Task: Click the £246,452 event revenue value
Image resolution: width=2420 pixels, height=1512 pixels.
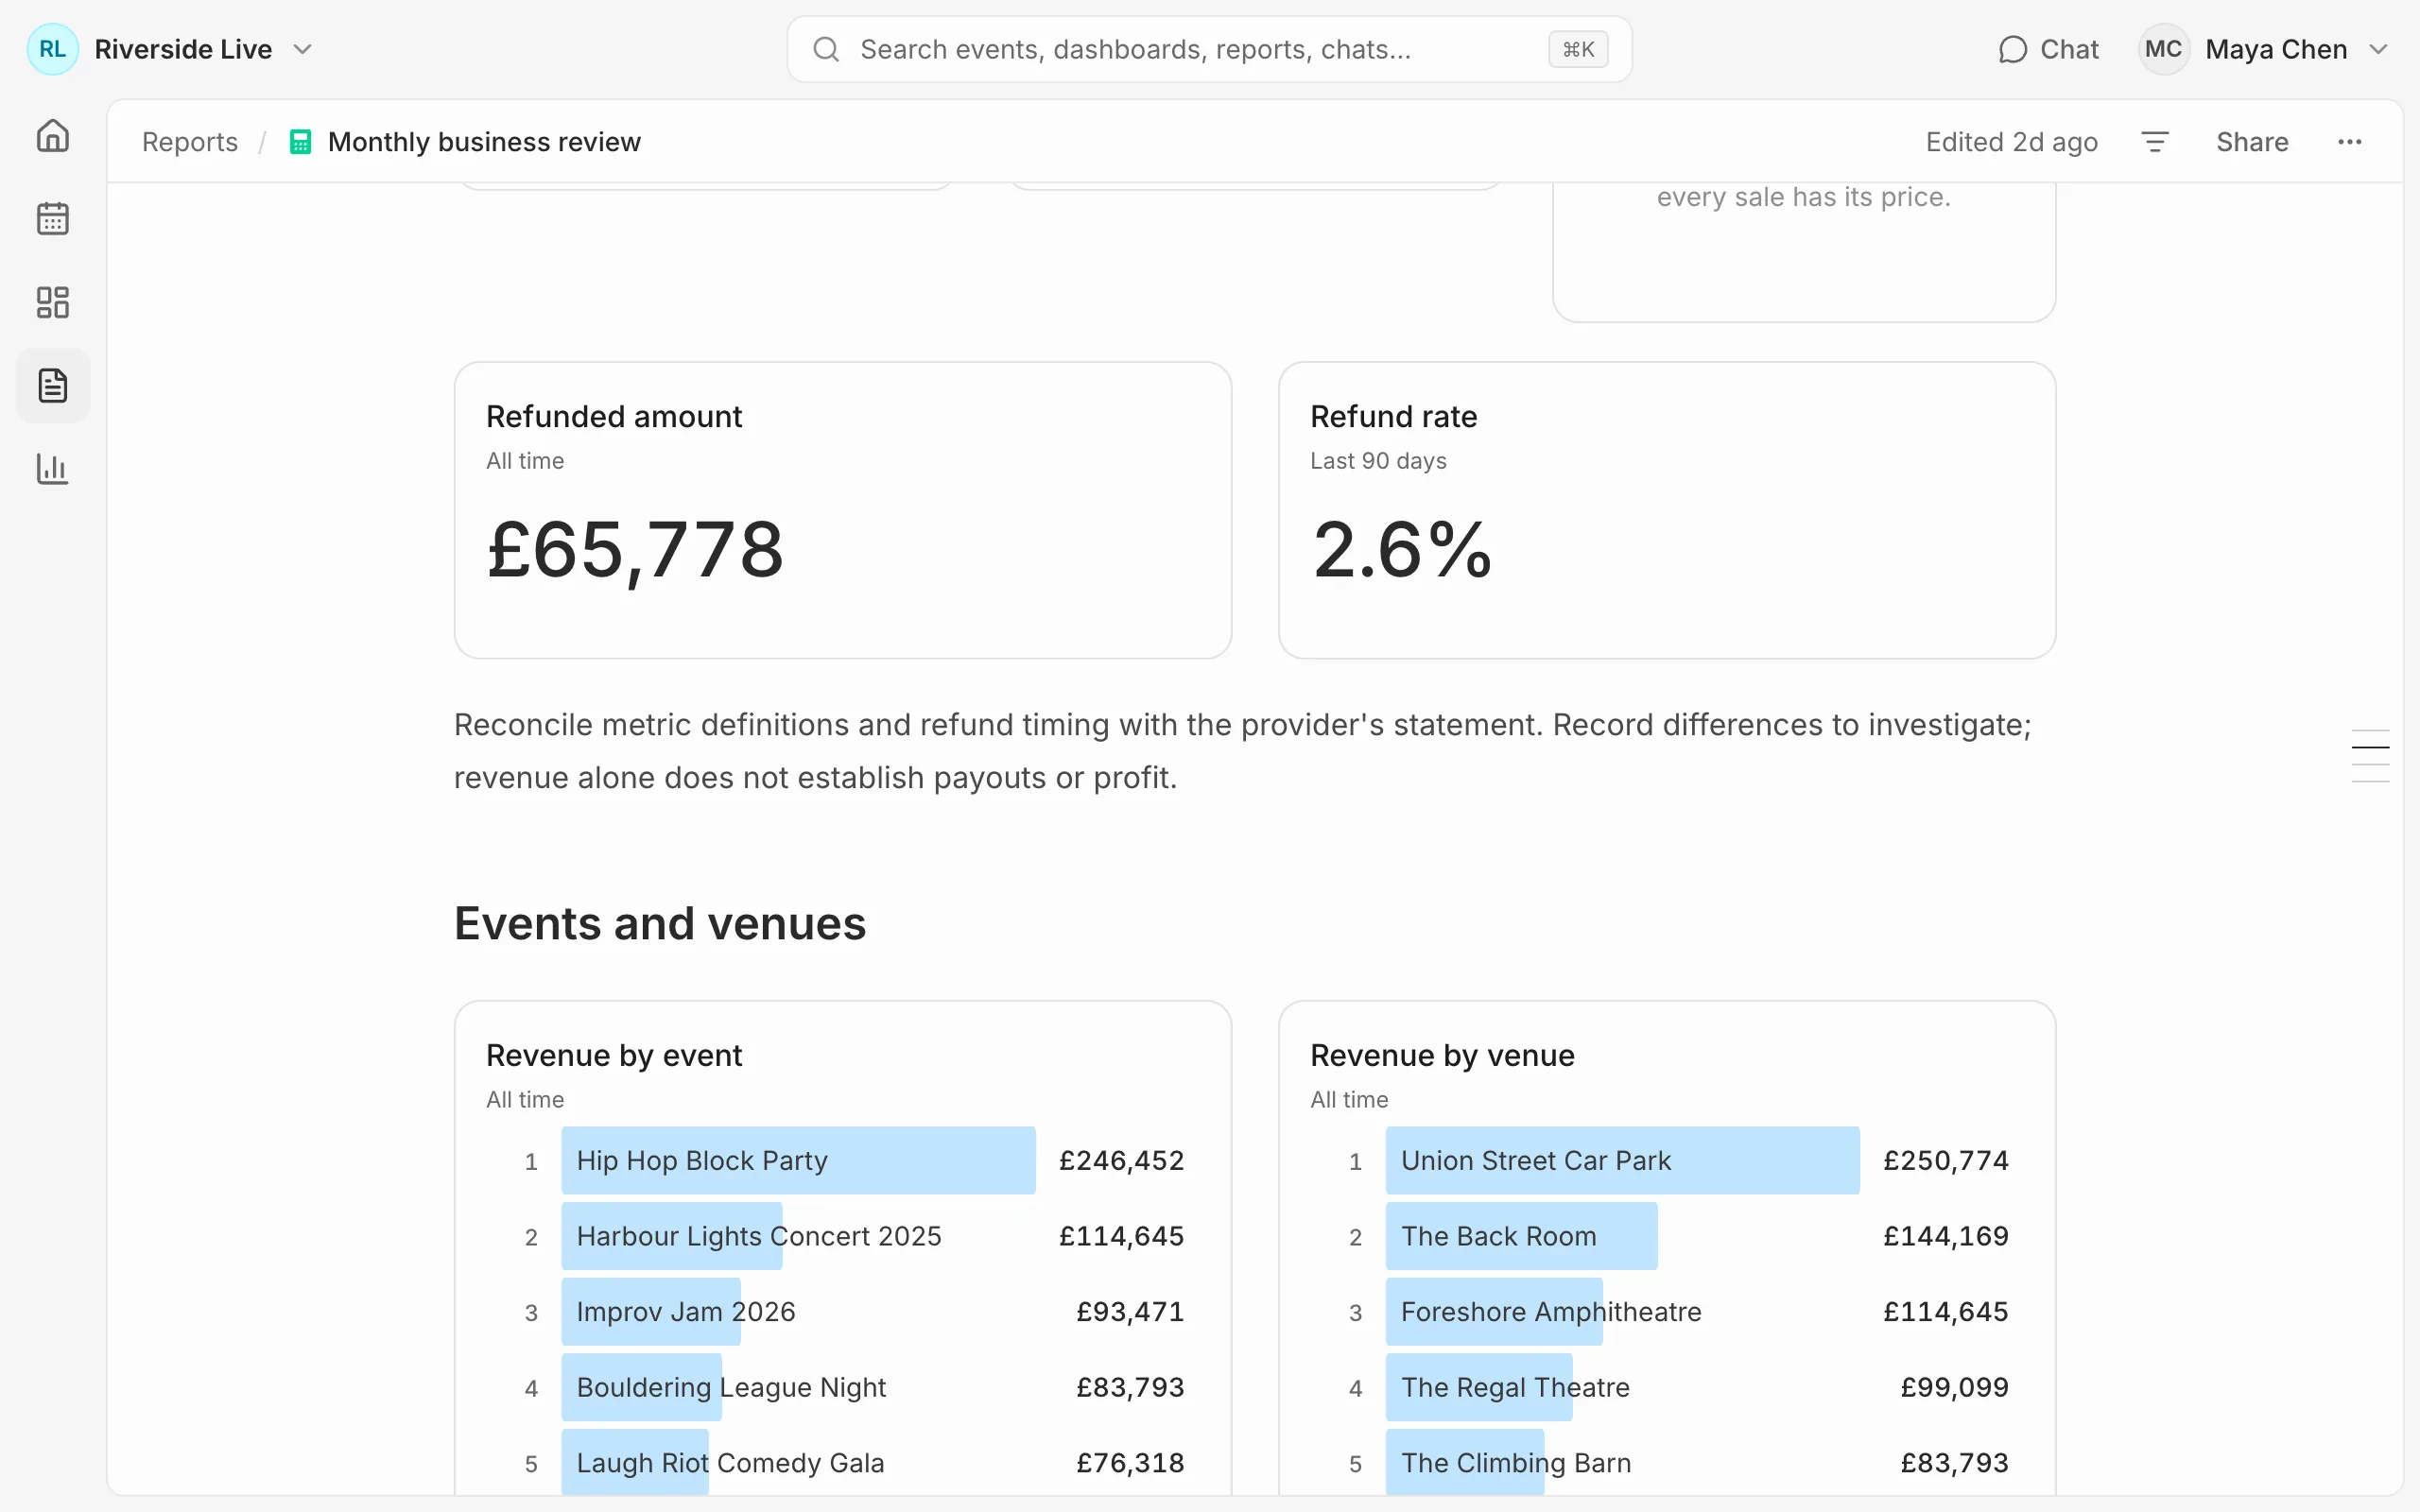Action: [1121, 1160]
